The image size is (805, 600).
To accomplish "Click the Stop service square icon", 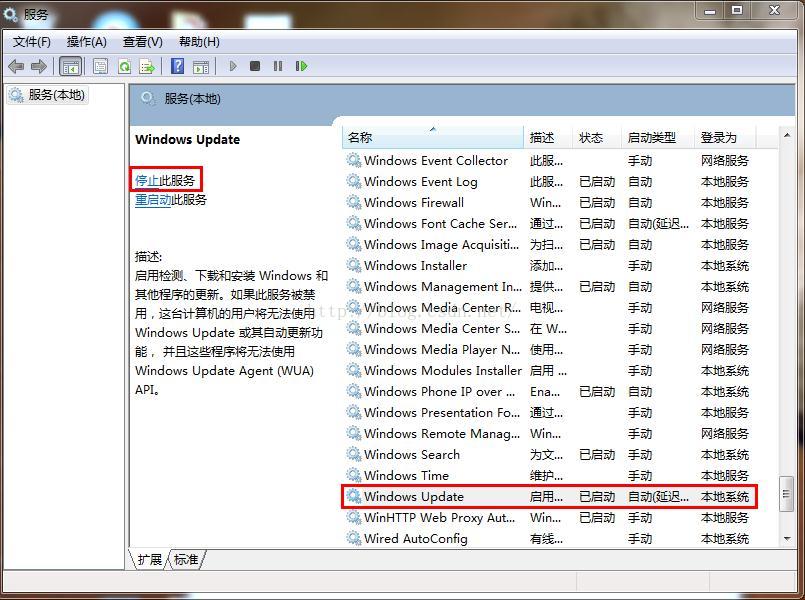I will [255, 66].
